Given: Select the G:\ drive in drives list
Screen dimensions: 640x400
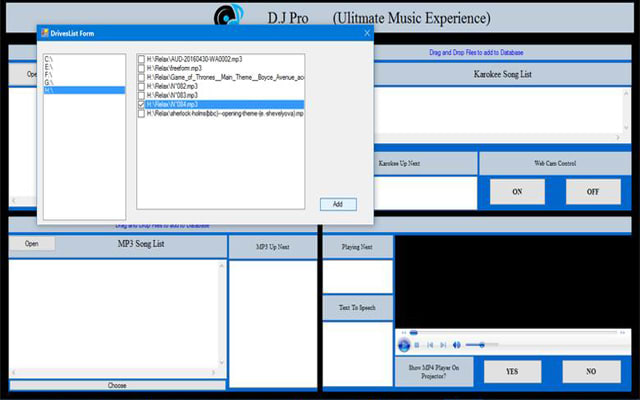Looking at the screenshot, I should [84, 82].
